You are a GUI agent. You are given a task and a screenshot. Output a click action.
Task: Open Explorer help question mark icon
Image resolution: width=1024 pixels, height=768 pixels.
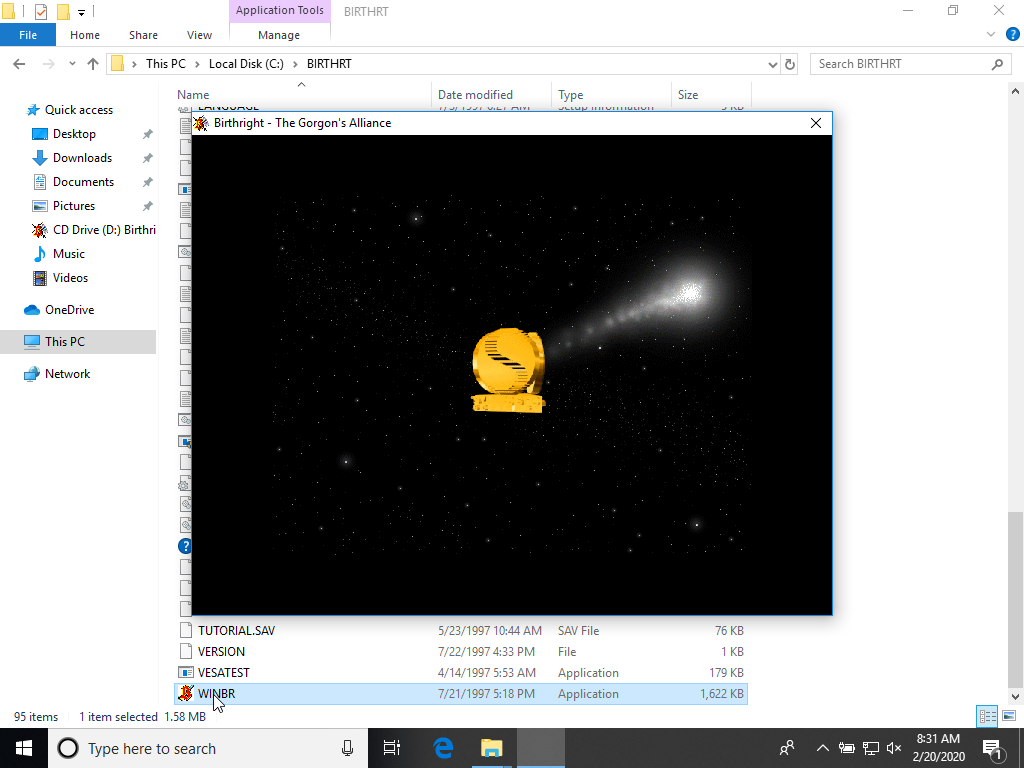click(1012, 35)
